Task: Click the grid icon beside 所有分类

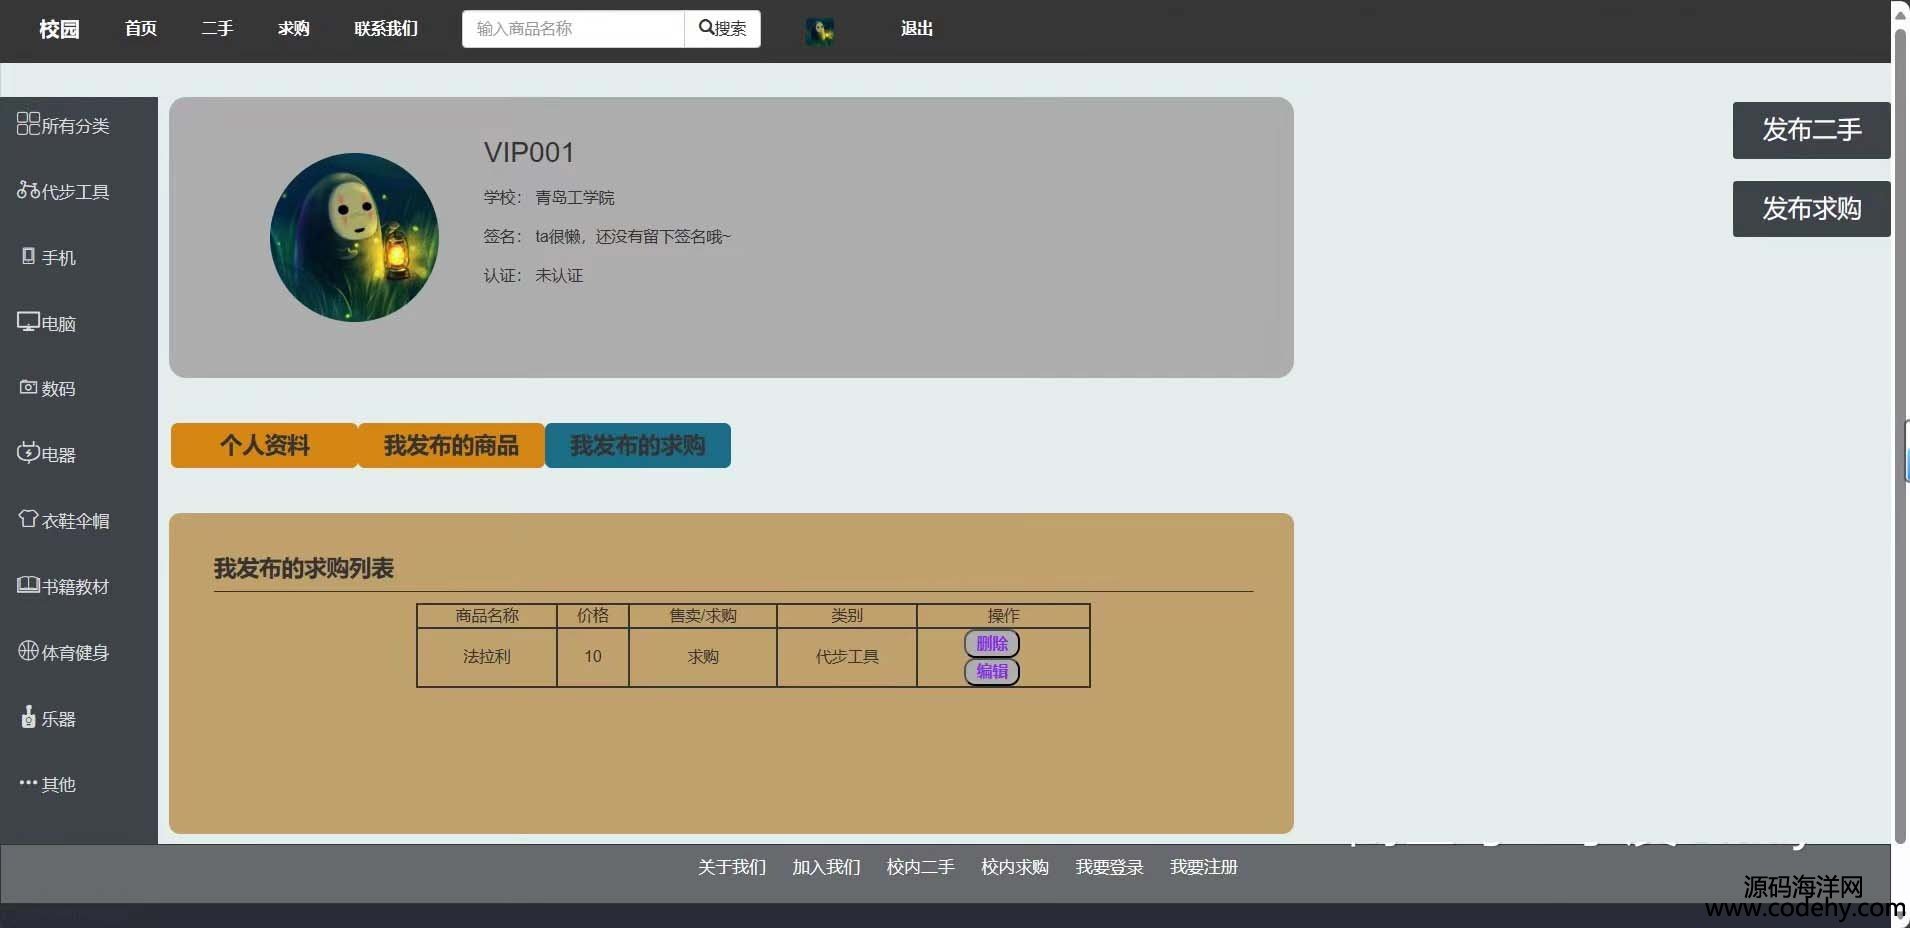Action: [28, 124]
